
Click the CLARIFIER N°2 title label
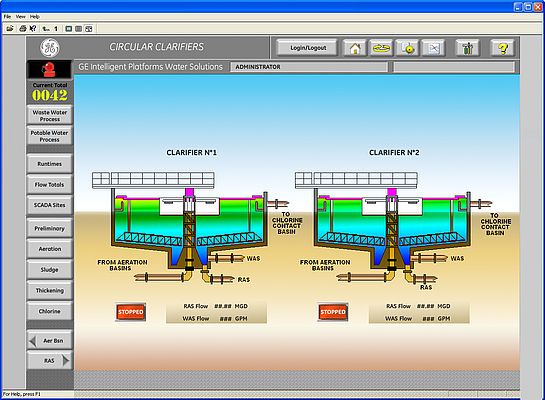[394, 153]
